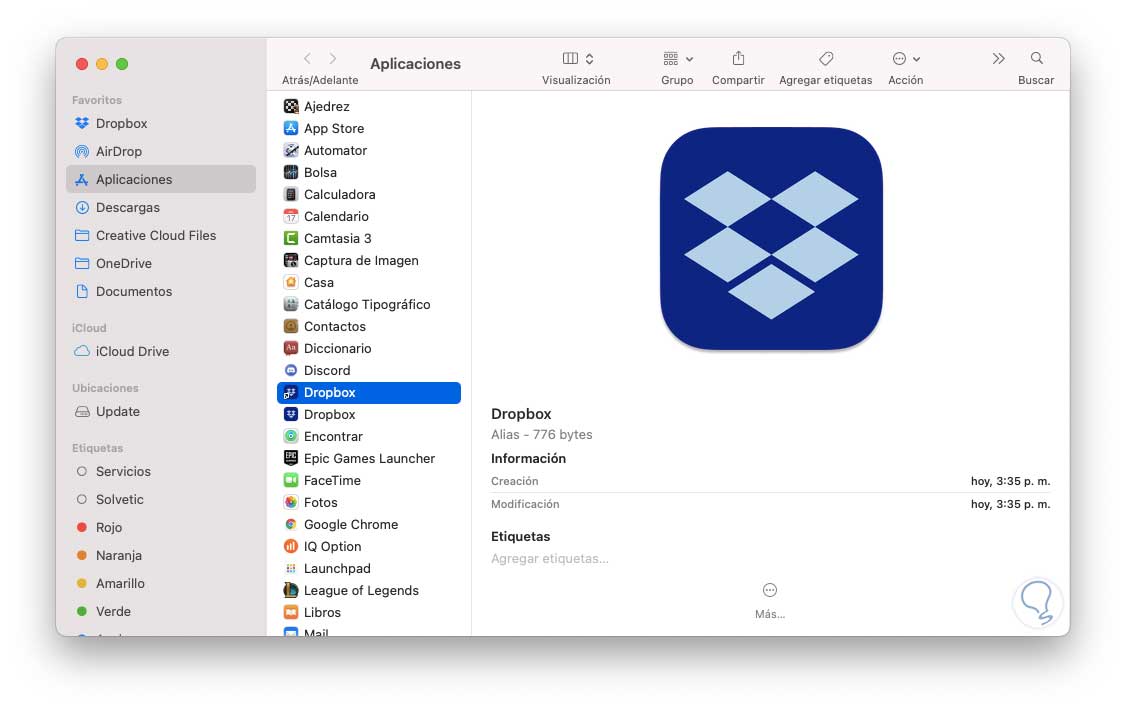1126x710 pixels.
Task: Open the Descargas sidebar folder
Action: point(117,207)
